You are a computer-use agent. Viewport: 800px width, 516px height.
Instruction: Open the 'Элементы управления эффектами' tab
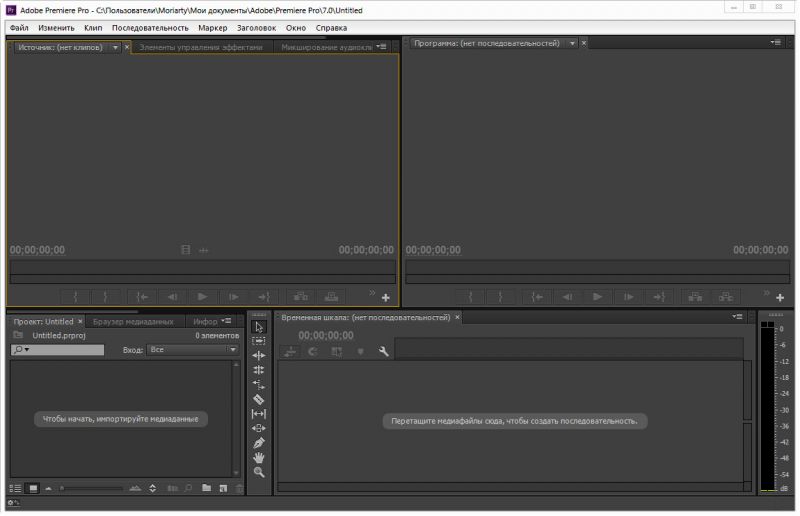click(x=201, y=47)
